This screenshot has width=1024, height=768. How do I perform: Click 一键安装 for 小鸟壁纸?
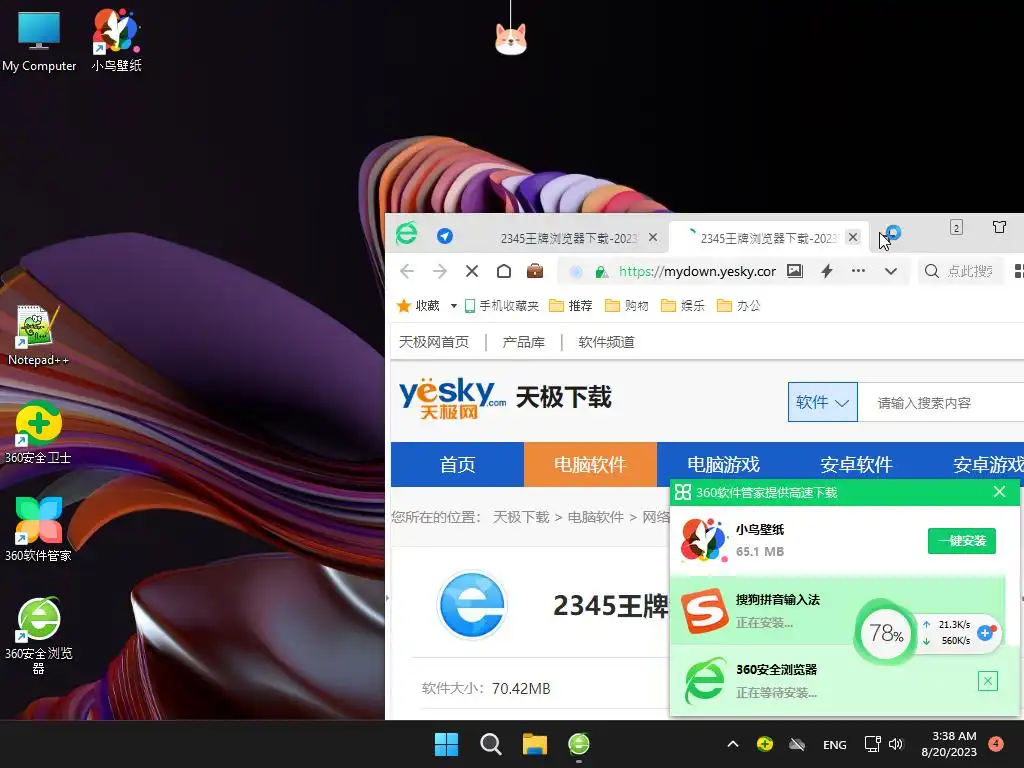(x=961, y=541)
